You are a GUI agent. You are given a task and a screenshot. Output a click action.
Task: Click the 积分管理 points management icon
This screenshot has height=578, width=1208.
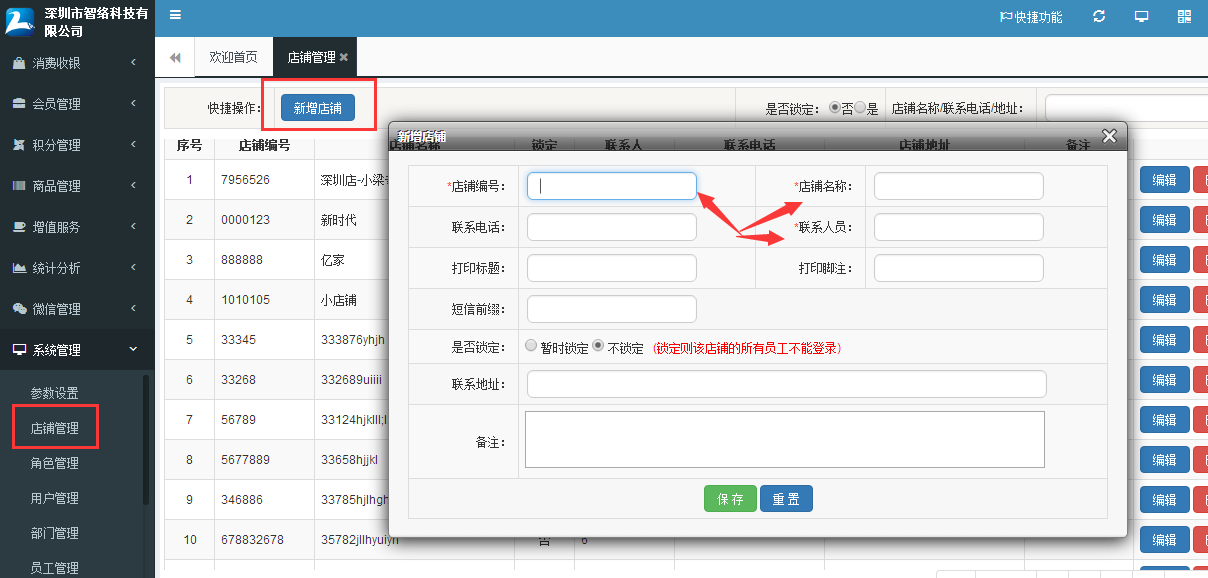click(17, 143)
